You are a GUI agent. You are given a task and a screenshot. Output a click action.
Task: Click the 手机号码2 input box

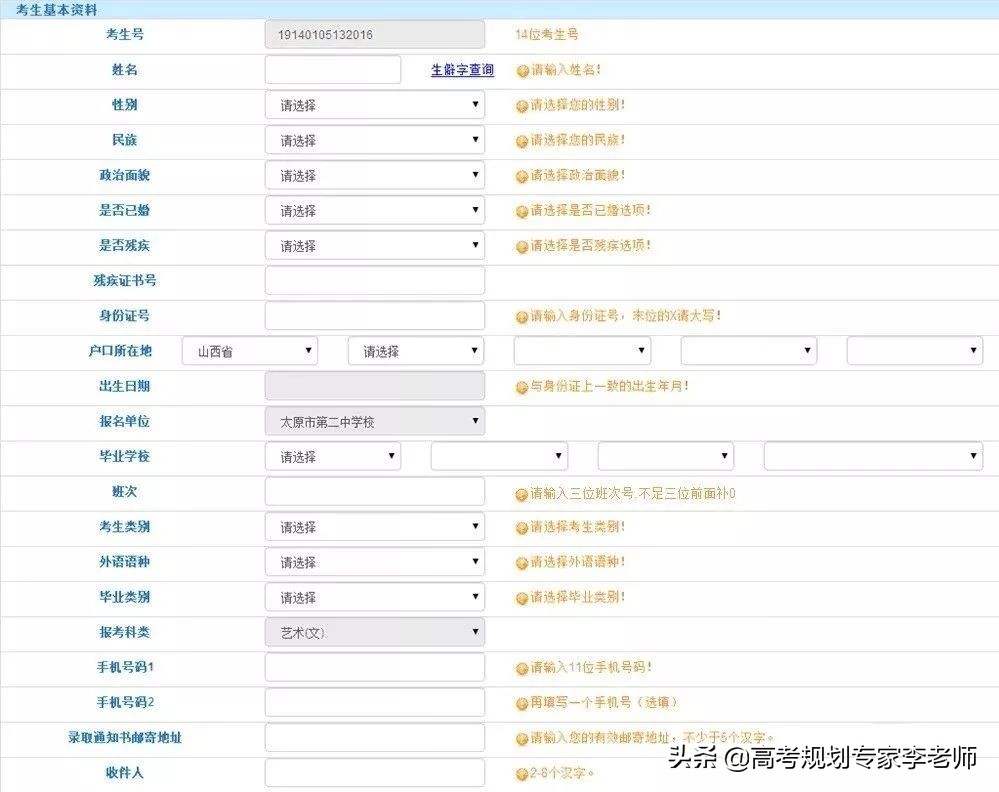[x=374, y=702]
